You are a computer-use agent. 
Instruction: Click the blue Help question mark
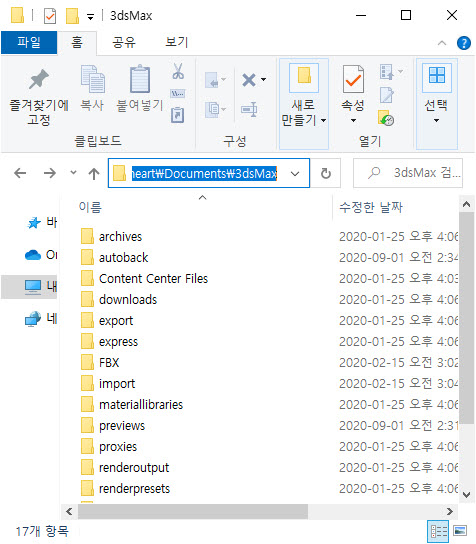point(464,43)
